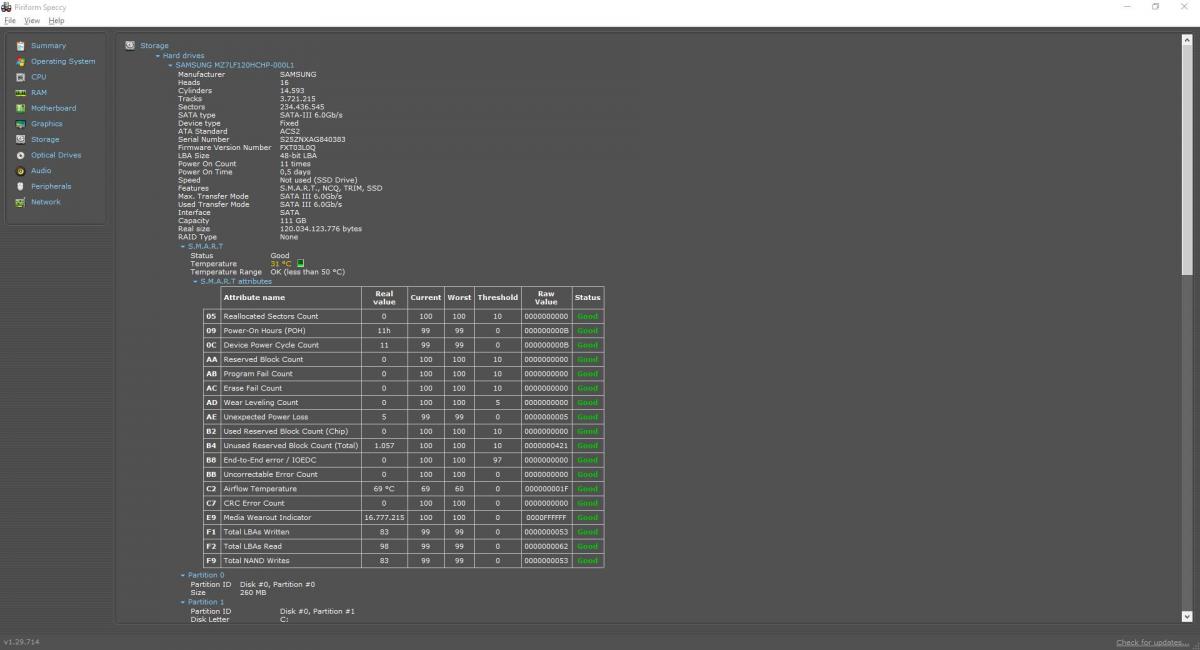Collapse the S.M.A.R.T section
Image resolution: width=1200 pixels, height=650 pixels.
click(183, 246)
